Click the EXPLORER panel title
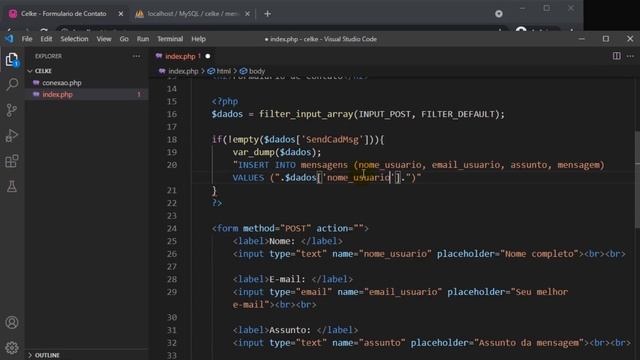 pyautogui.click(x=48, y=56)
